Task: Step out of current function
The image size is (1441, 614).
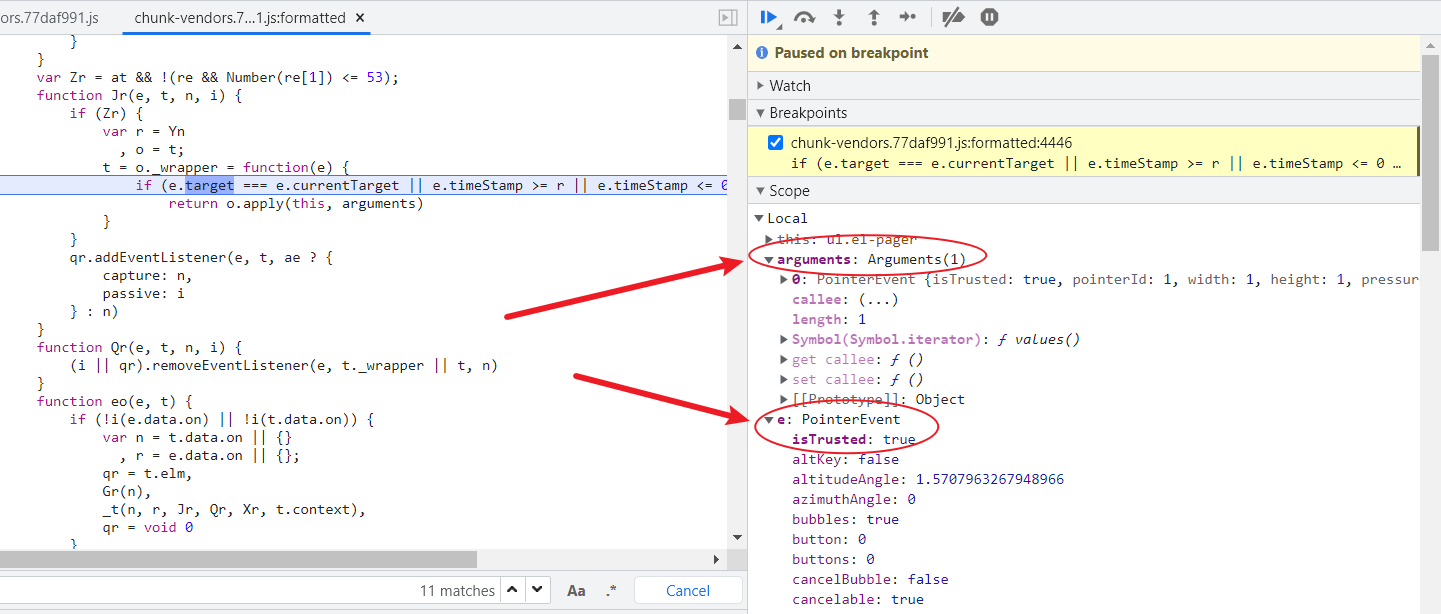Action: click(873, 17)
